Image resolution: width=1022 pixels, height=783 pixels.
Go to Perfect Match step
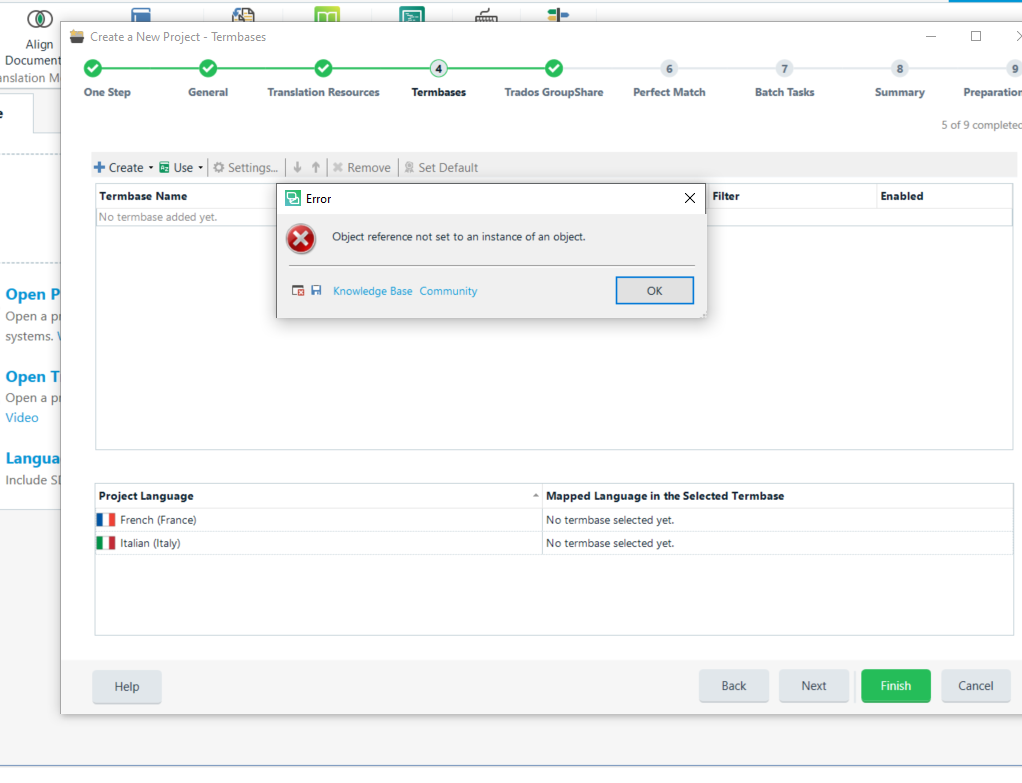(x=669, y=68)
